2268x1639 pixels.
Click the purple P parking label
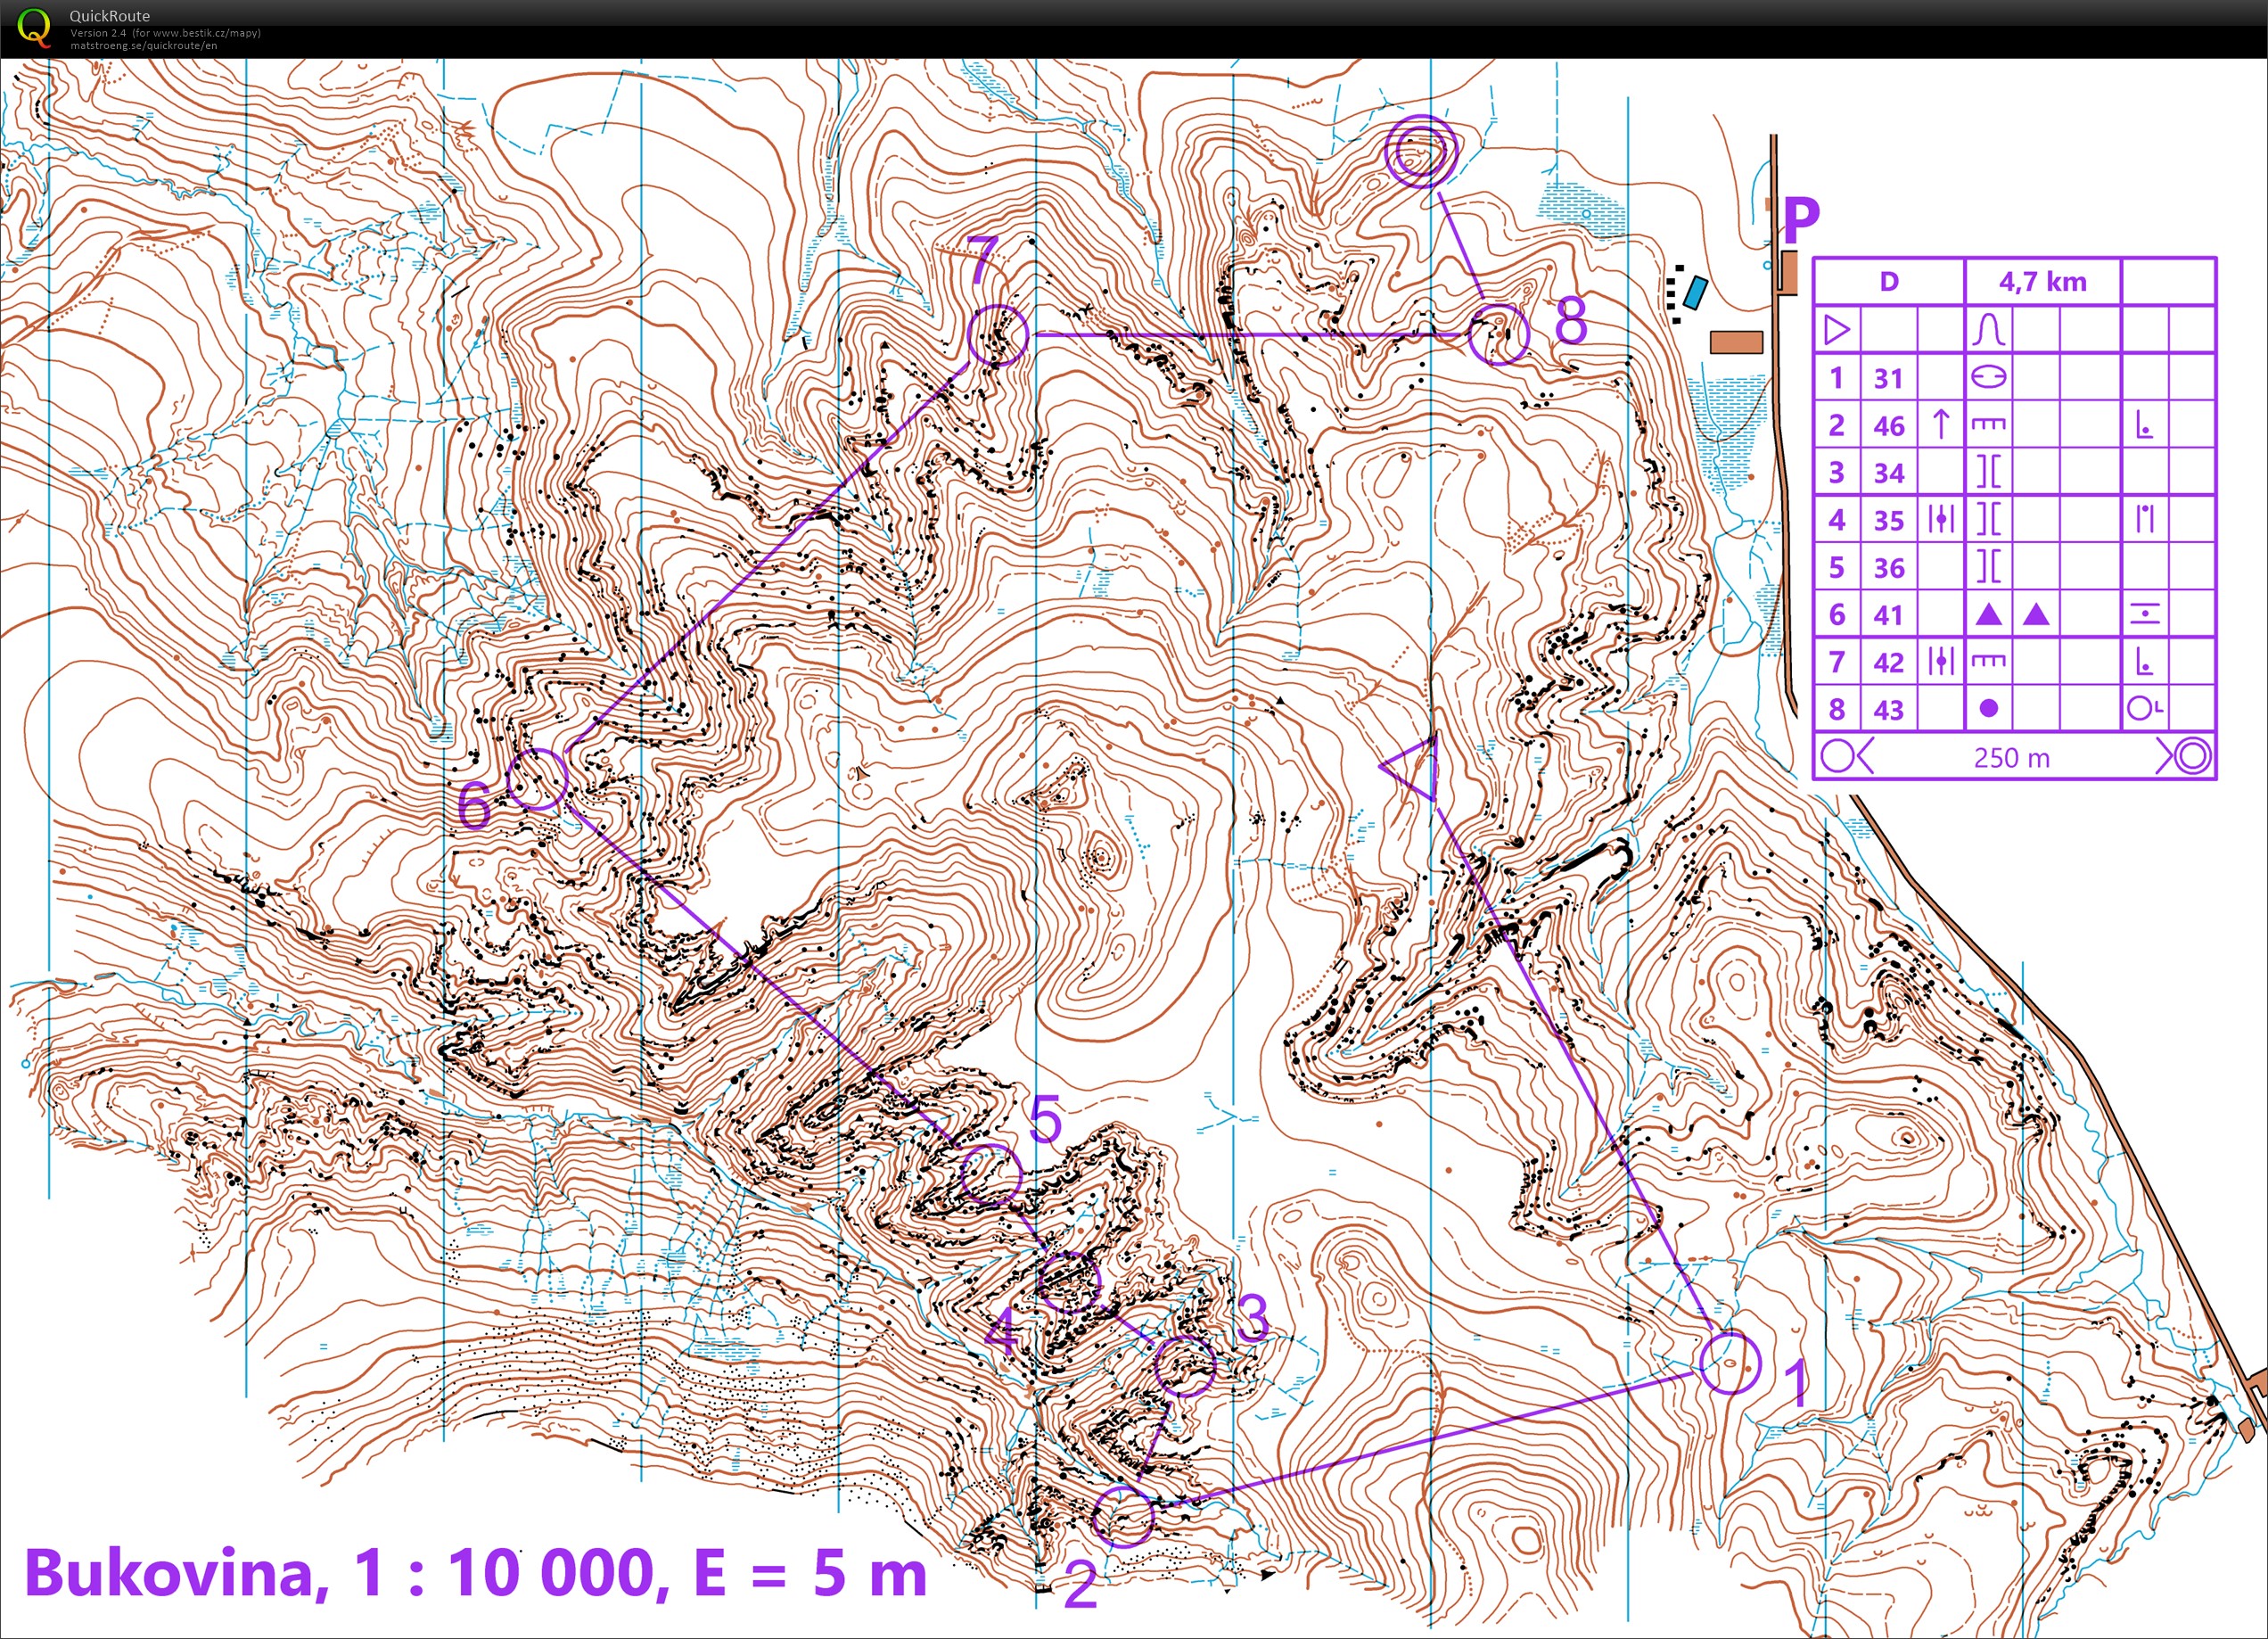1803,219
